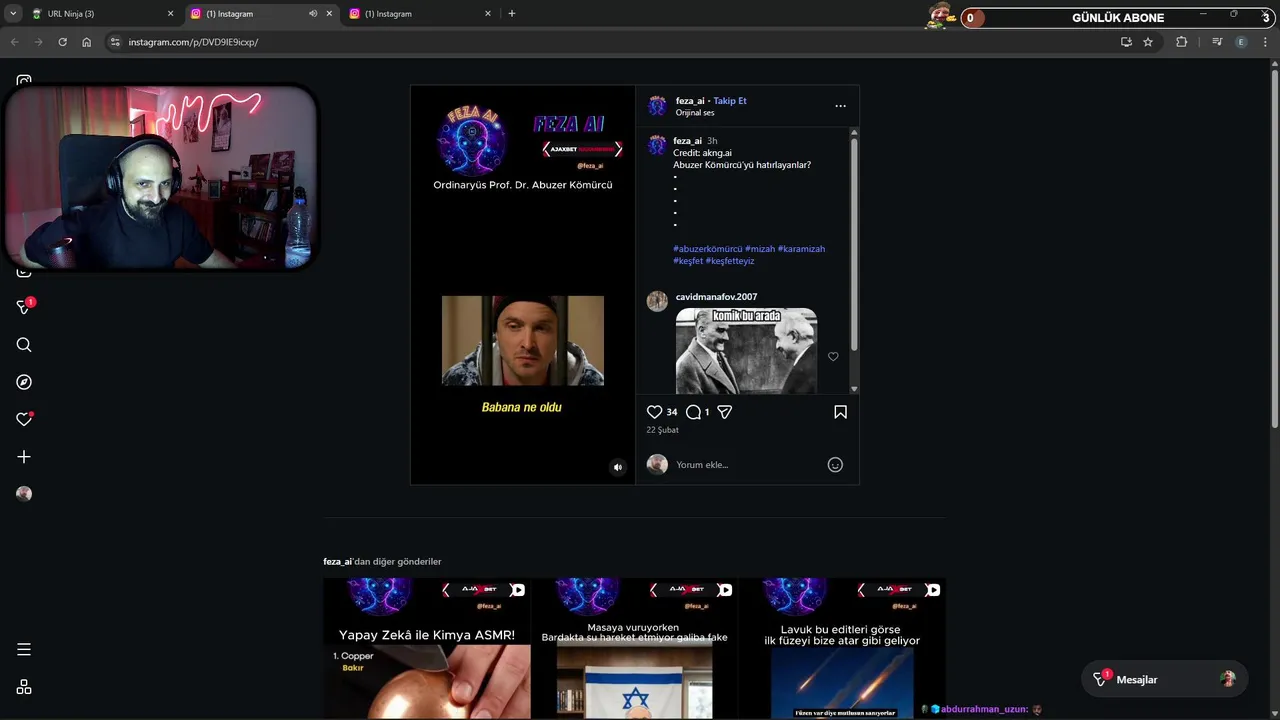Open cavidmanafov.2007 avatar picture
Viewport: 1280px width, 720px height.
(x=657, y=302)
